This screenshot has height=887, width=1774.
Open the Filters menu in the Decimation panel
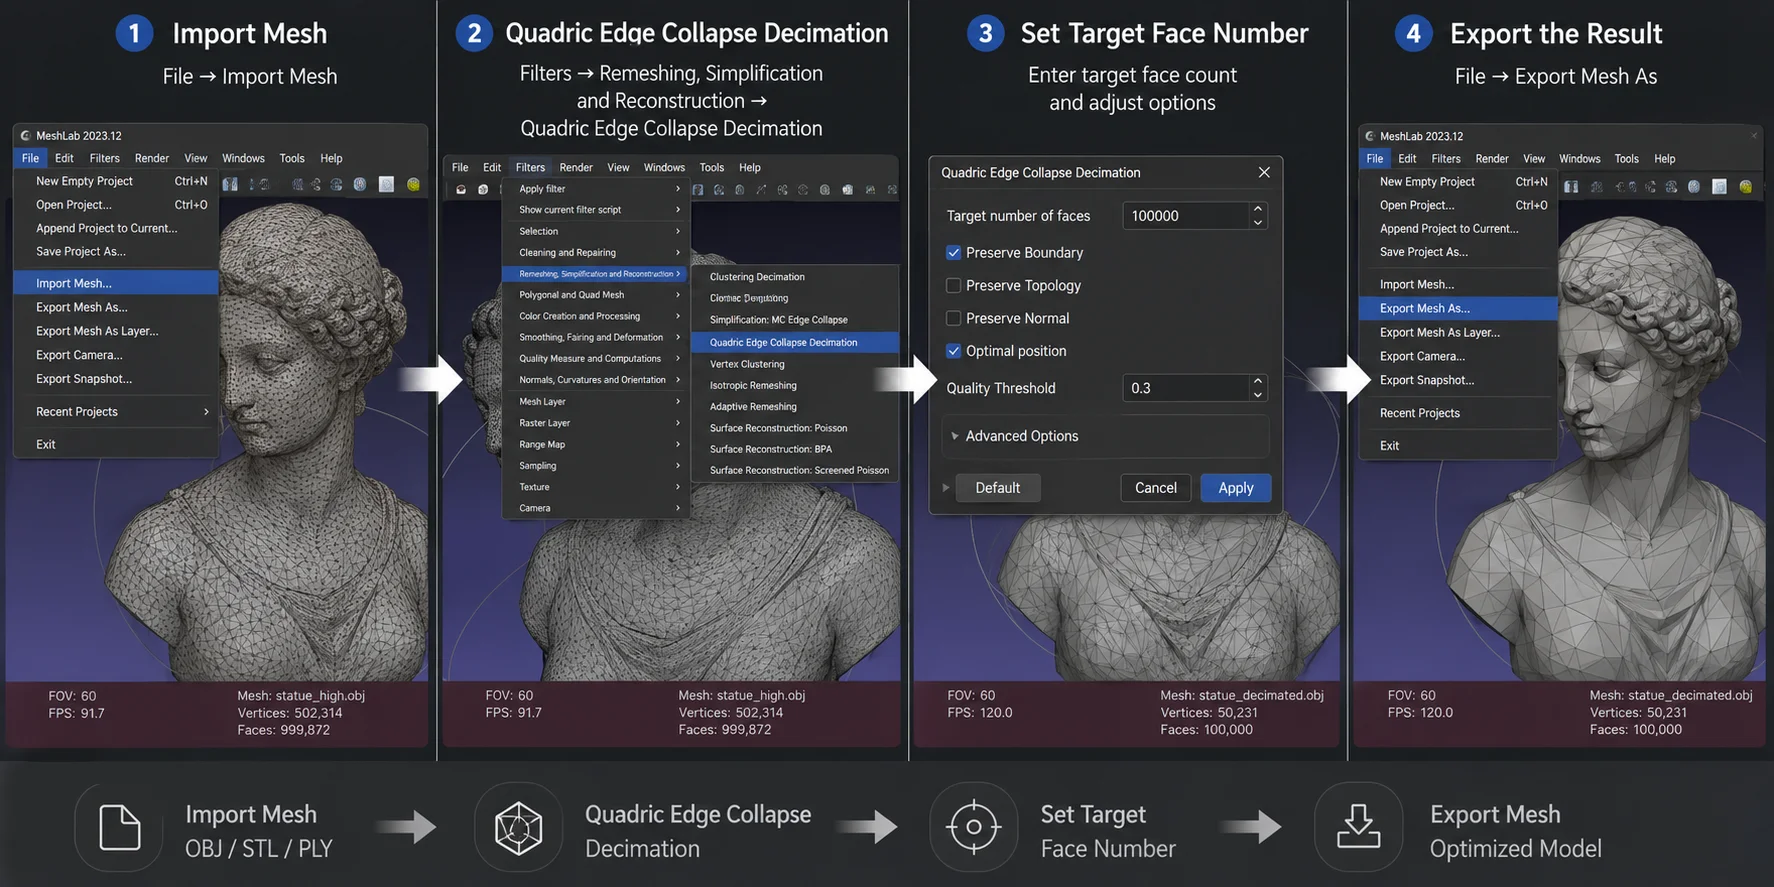530,167
